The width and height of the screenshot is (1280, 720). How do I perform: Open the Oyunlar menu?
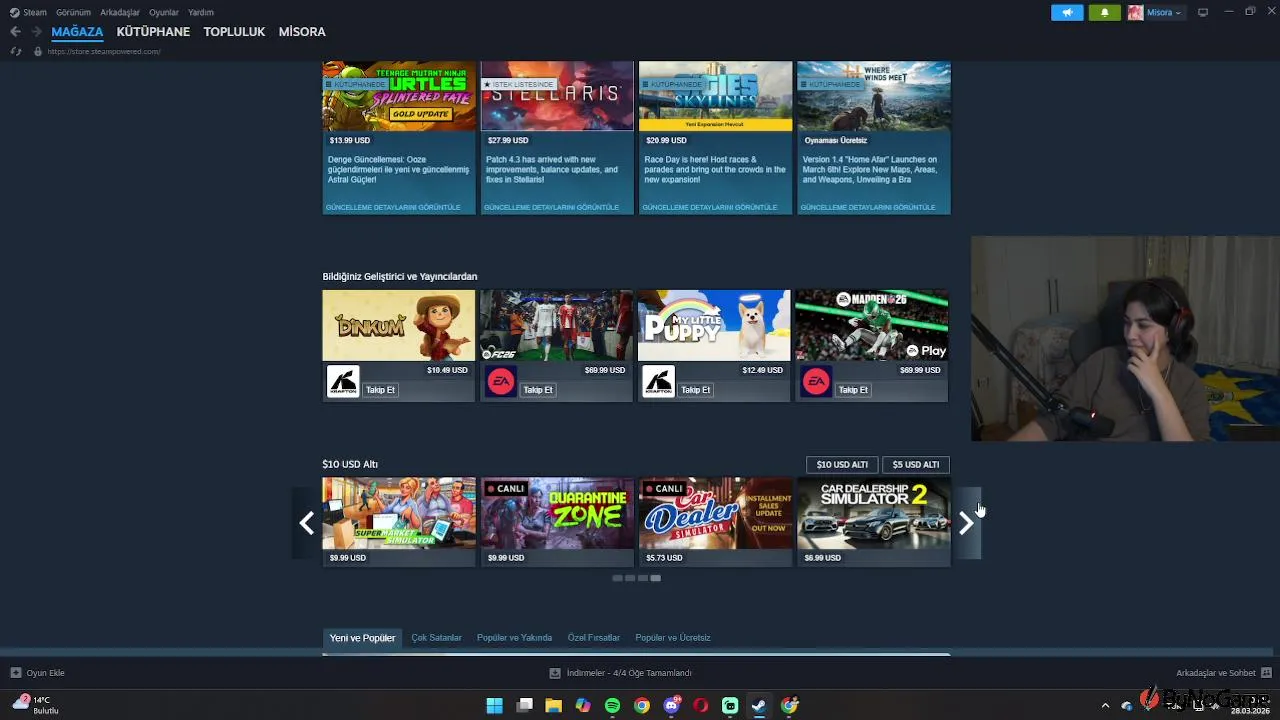164,12
